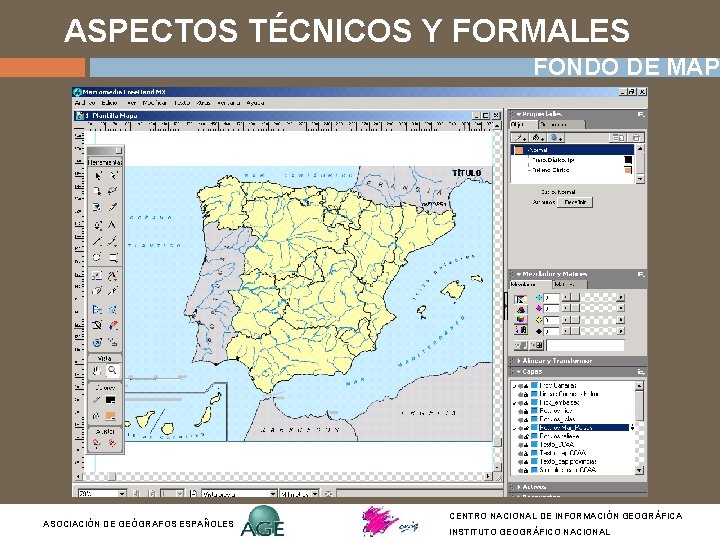
Task: Click the blue round icon in toolbox bottom row
Action: tap(97, 342)
